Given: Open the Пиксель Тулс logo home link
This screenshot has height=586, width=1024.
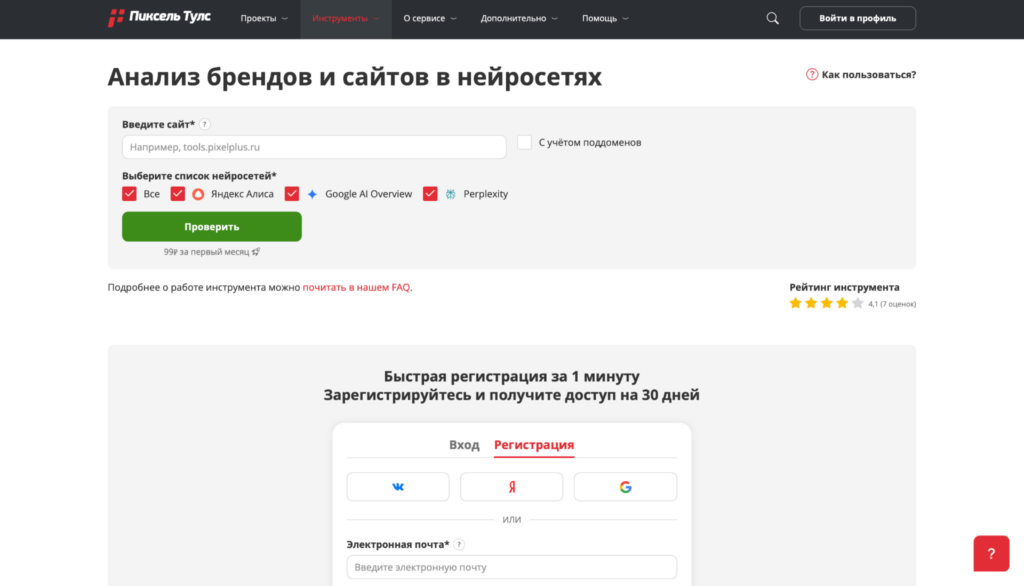Looking at the screenshot, I should coord(159,18).
